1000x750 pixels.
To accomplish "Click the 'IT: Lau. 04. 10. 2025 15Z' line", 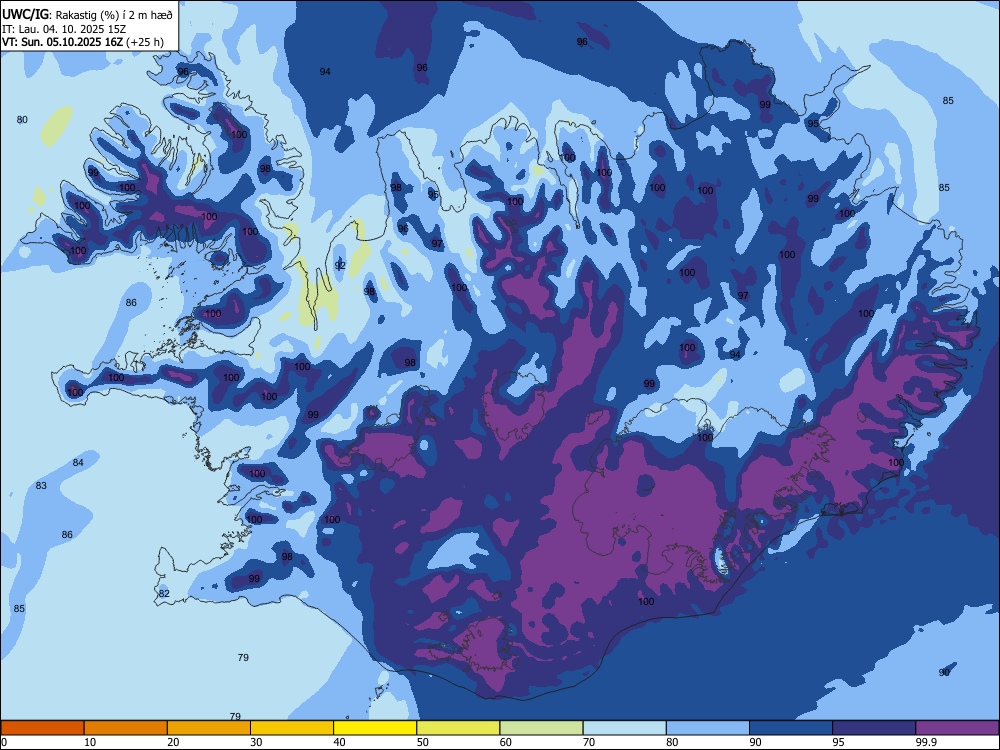I will point(62,29).
